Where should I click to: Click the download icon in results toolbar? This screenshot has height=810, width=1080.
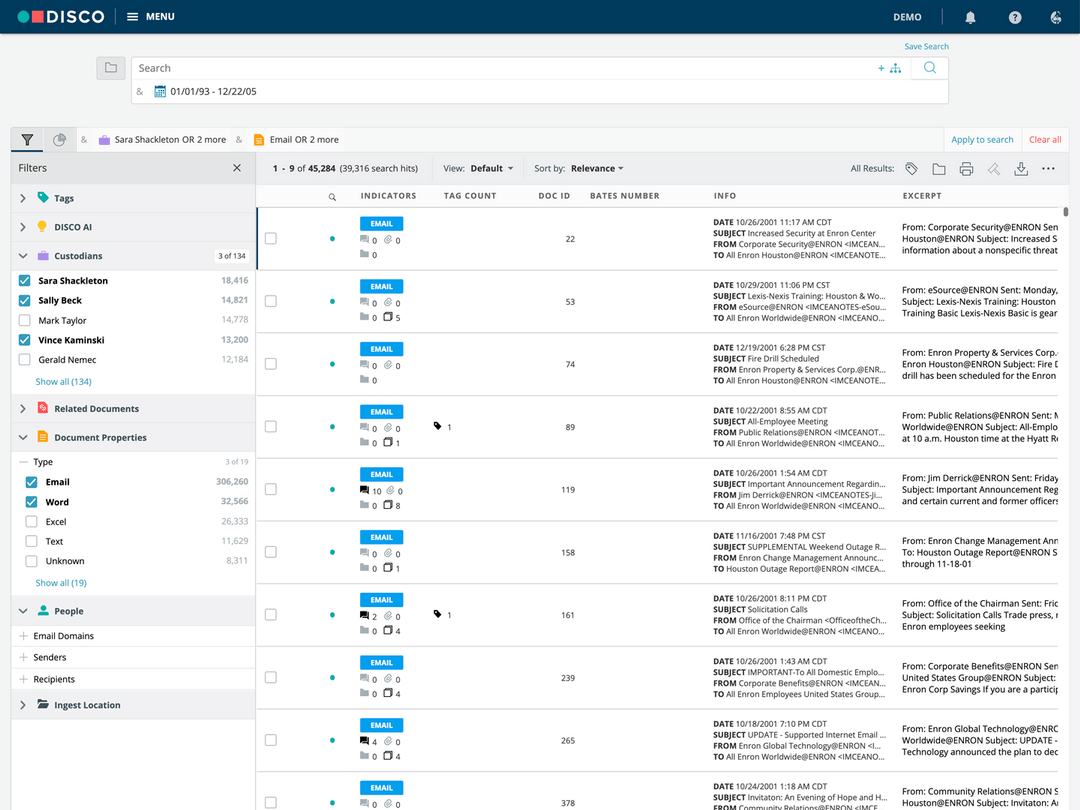tap(1021, 169)
